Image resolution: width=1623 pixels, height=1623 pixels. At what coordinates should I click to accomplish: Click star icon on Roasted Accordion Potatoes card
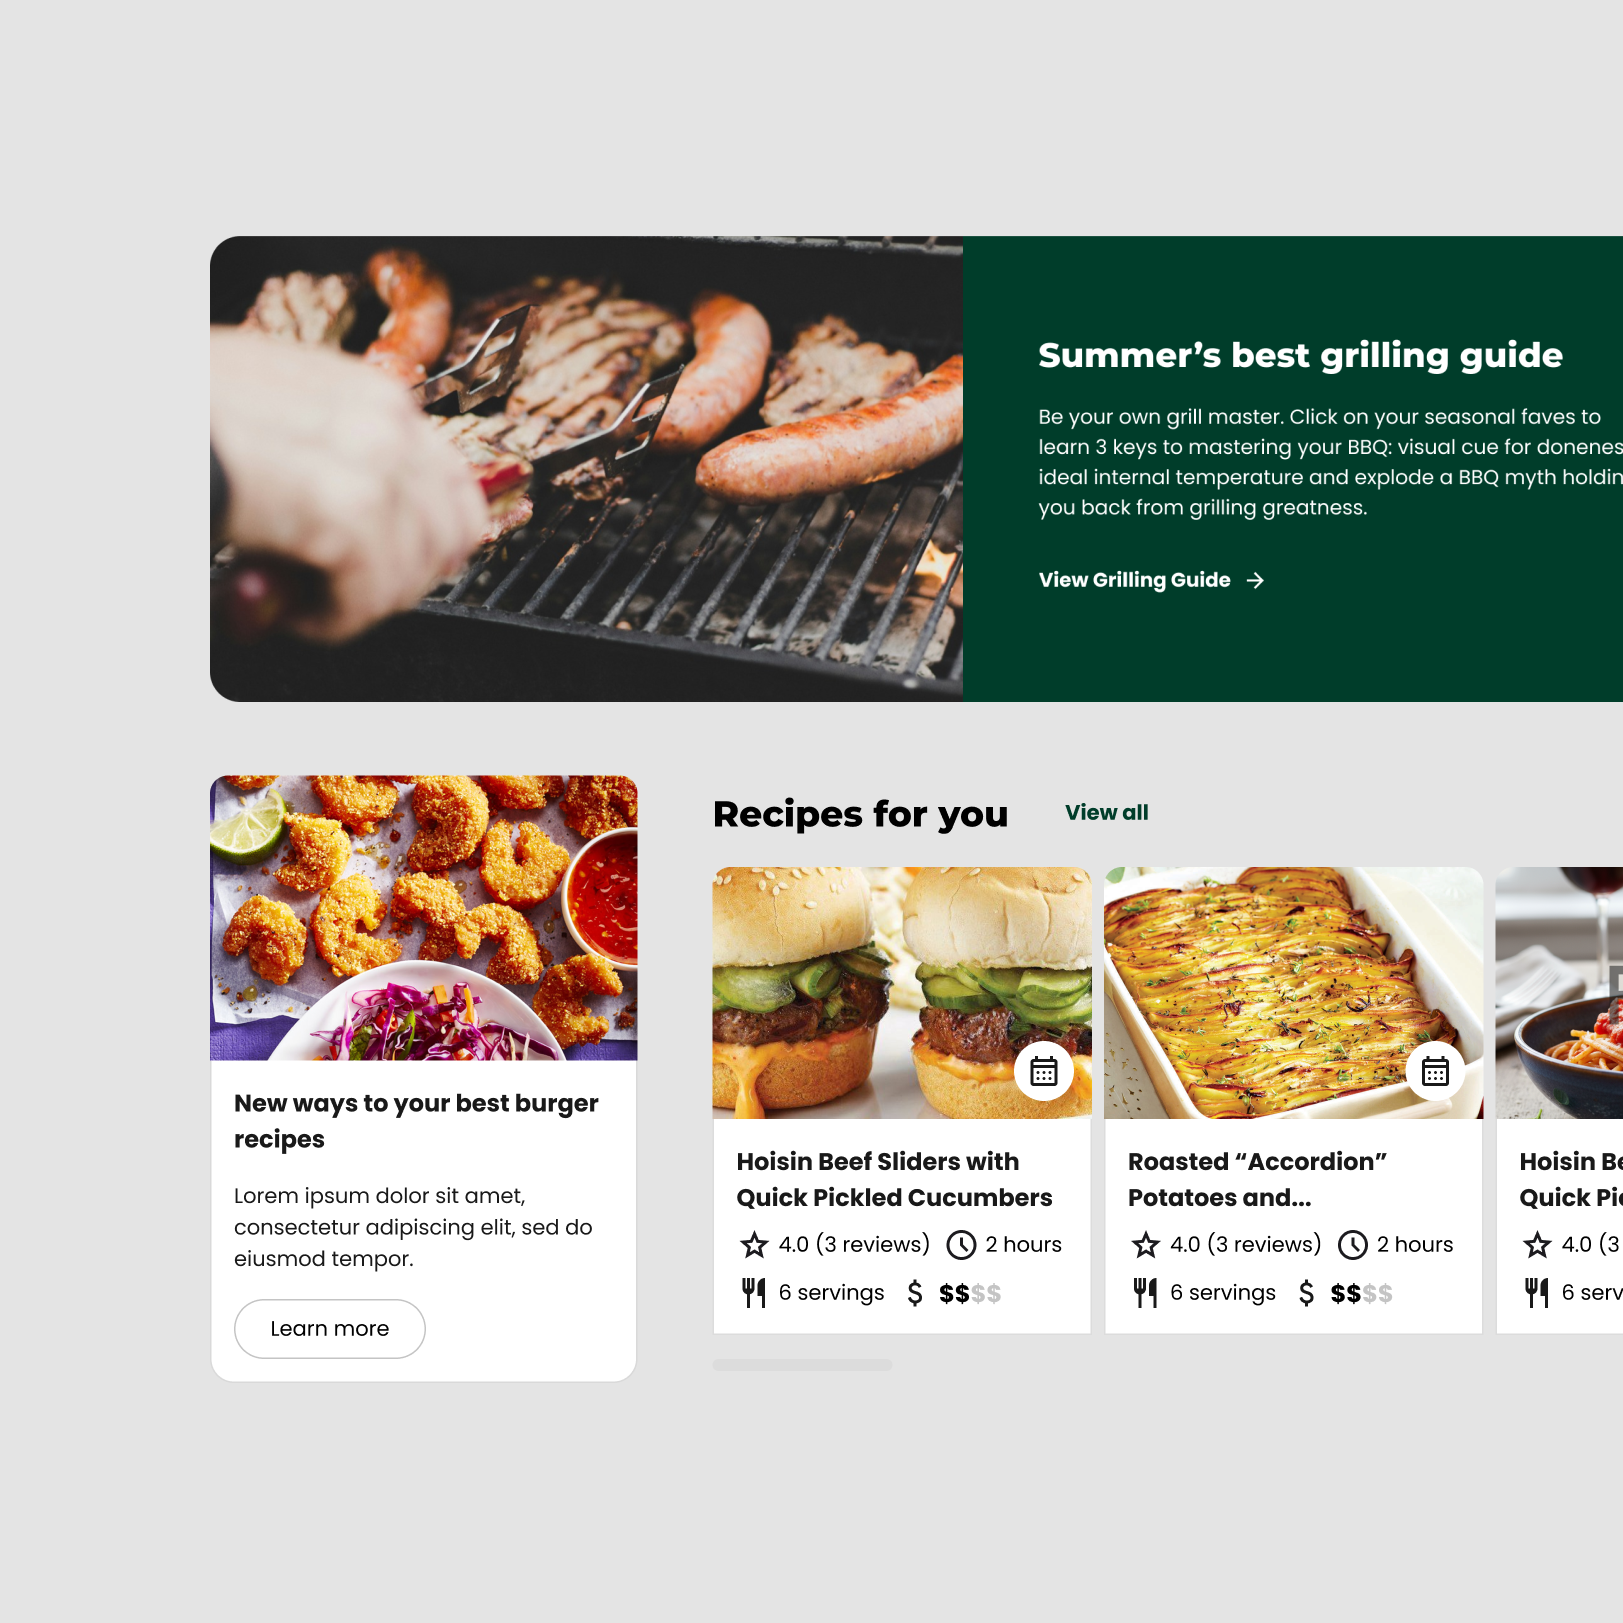click(1146, 1245)
